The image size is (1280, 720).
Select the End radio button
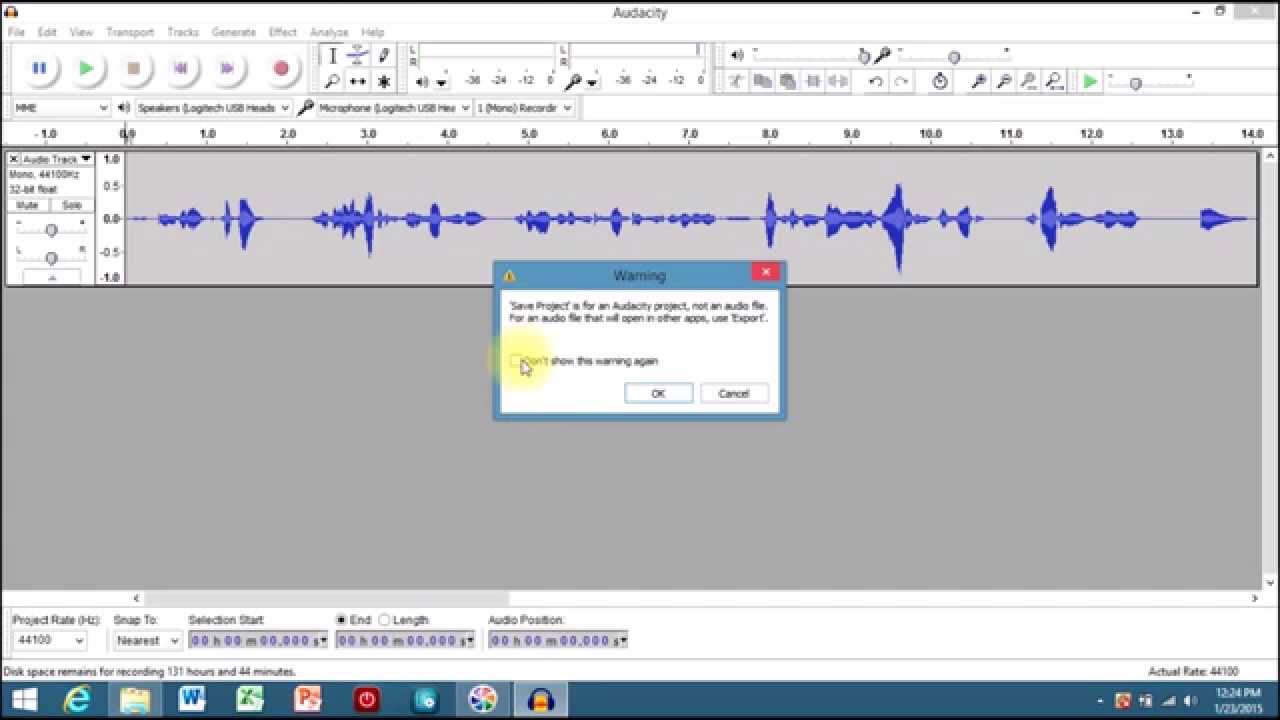click(342, 620)
